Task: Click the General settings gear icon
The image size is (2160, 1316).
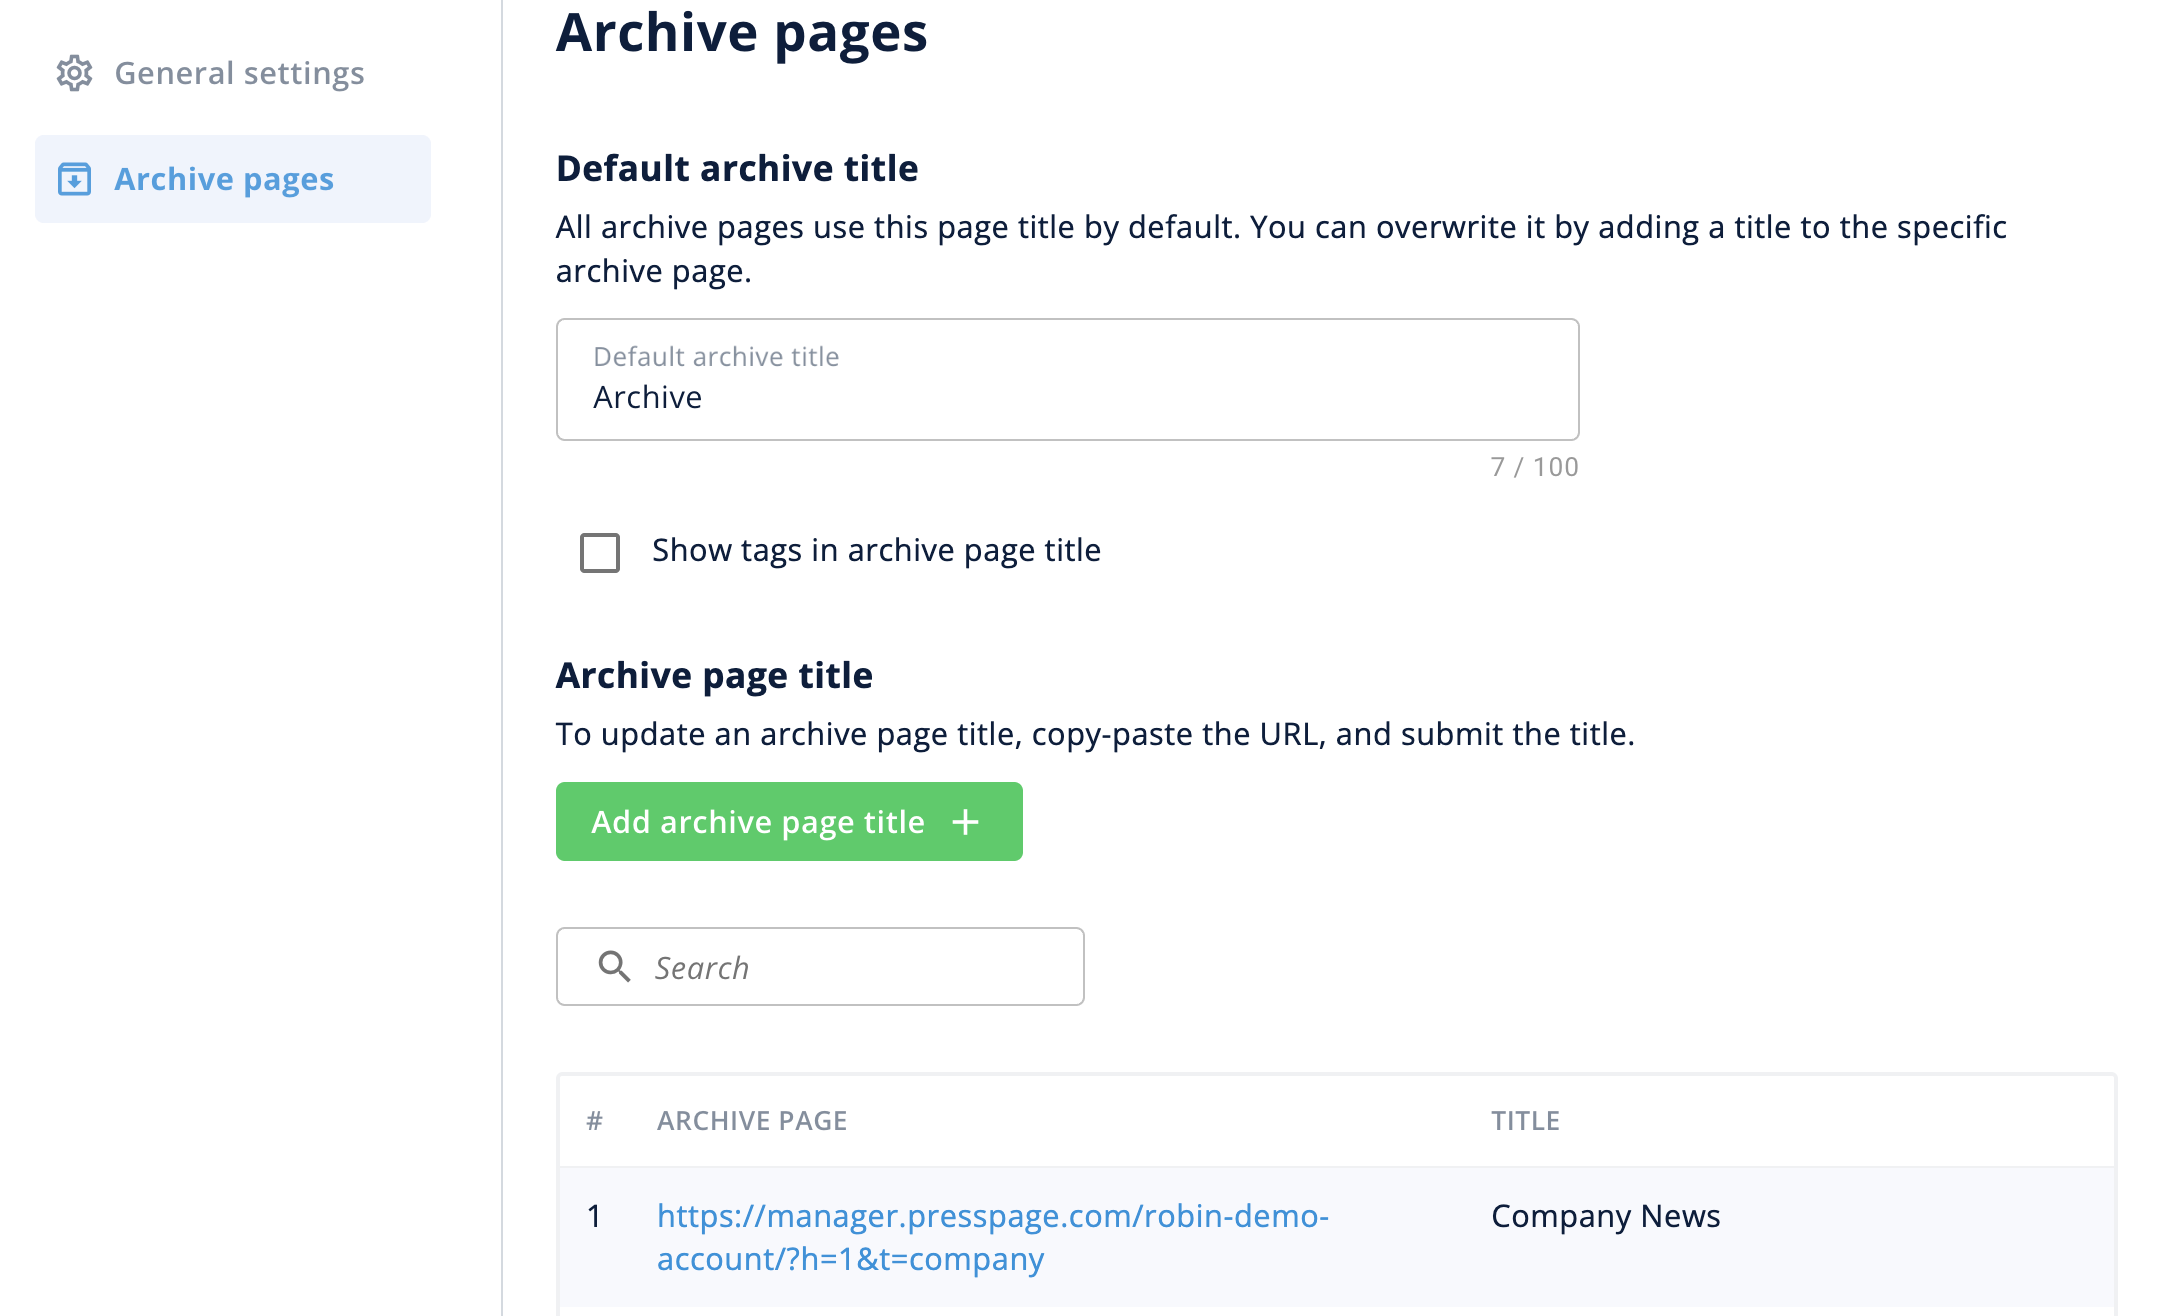Action: coord(74,73)
